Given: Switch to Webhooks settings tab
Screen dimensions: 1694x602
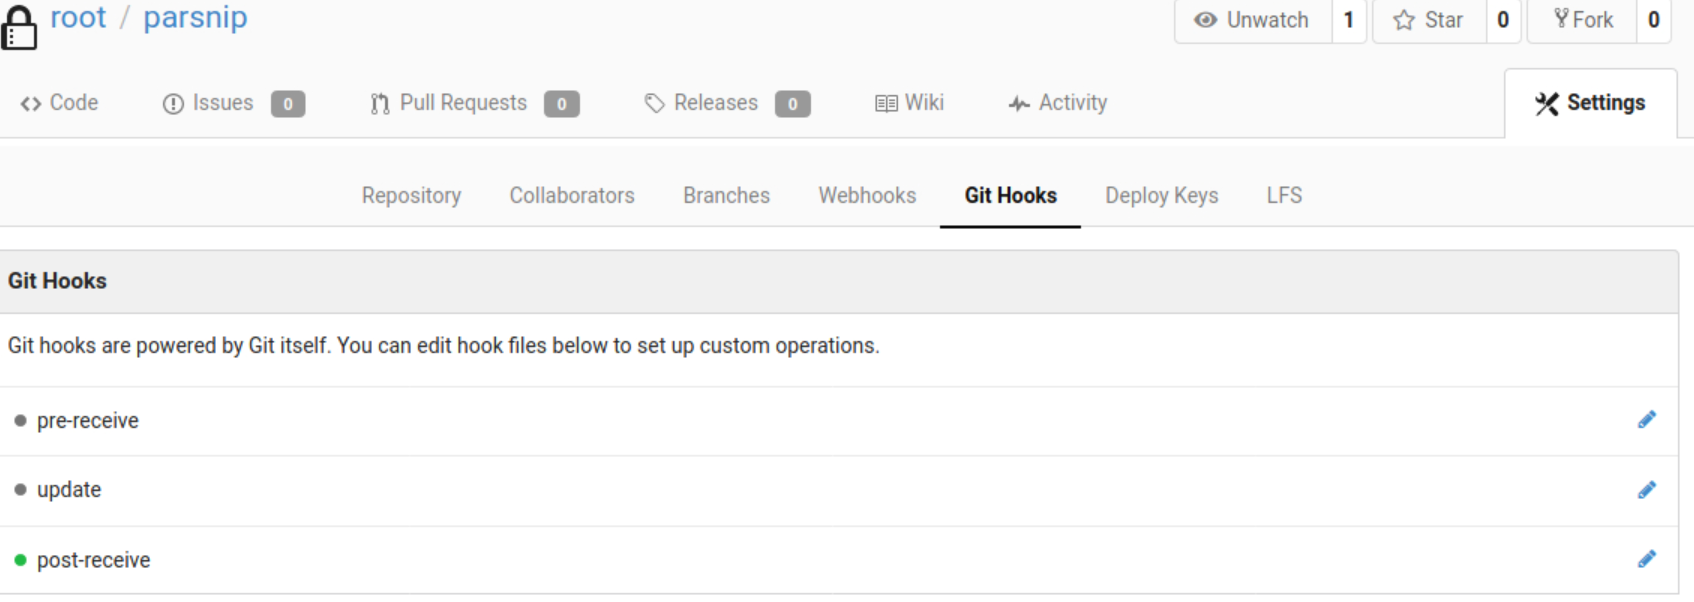Looking at the screenshot, I should pos(867,196).
